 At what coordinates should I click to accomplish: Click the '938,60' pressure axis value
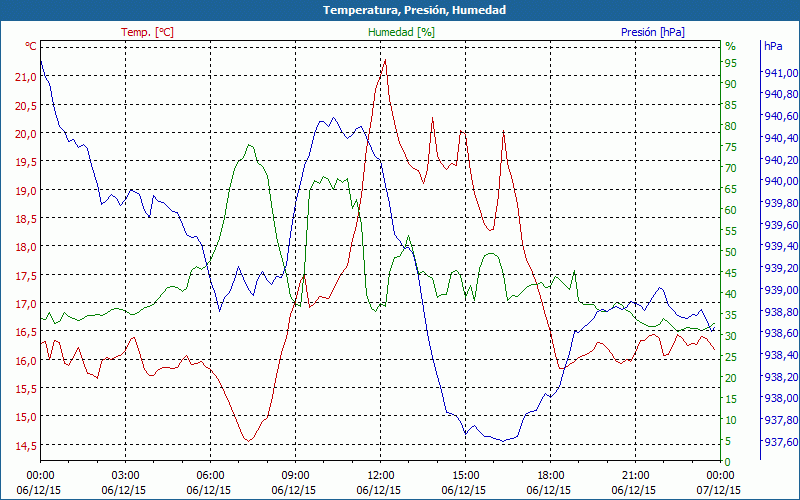point(781,333)
